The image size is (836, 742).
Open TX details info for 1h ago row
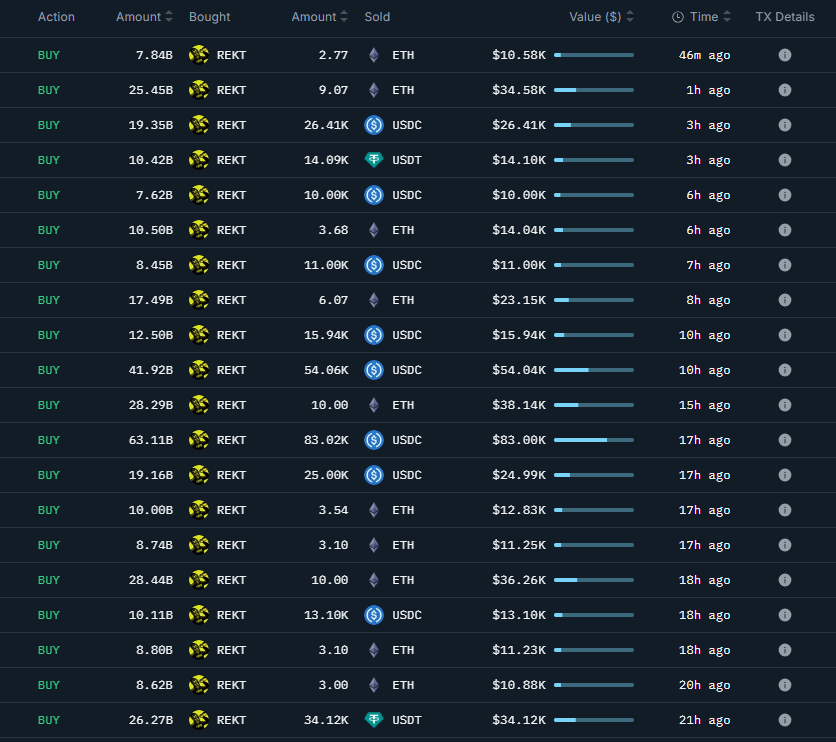tap(784, 90)
